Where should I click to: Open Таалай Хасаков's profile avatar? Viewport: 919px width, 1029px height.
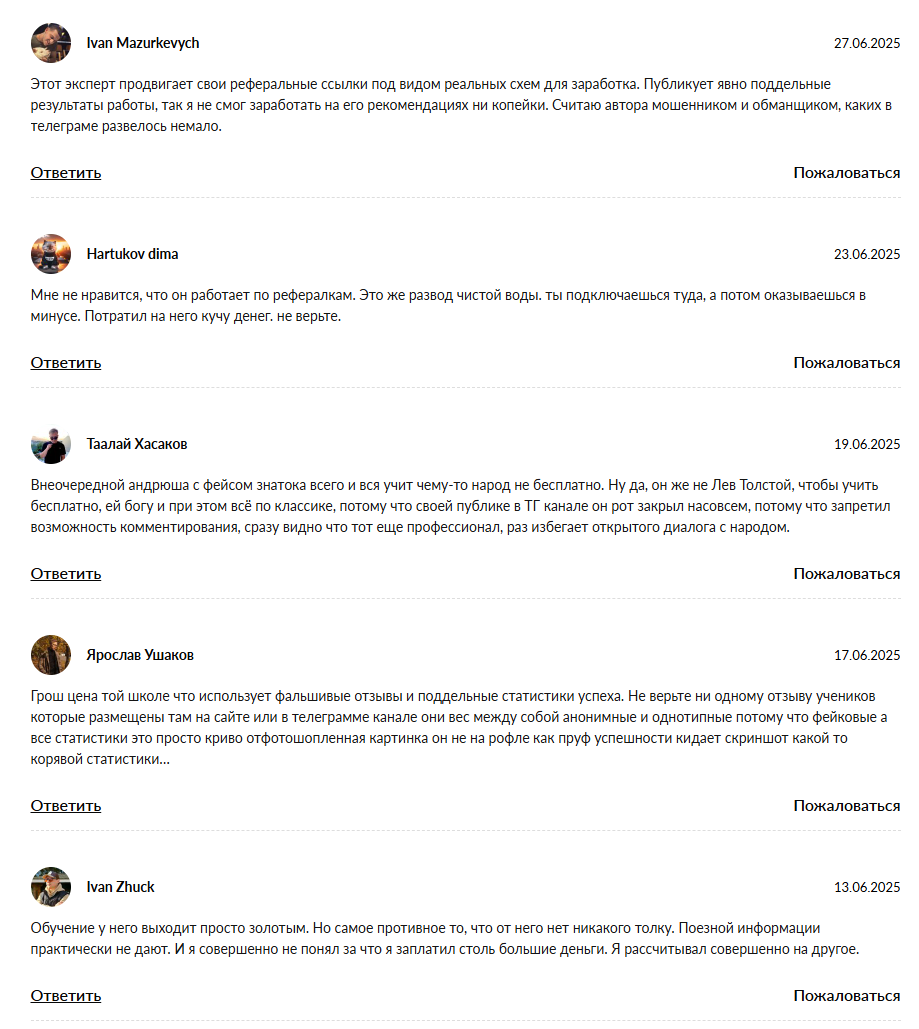click(x=51, y=444)
